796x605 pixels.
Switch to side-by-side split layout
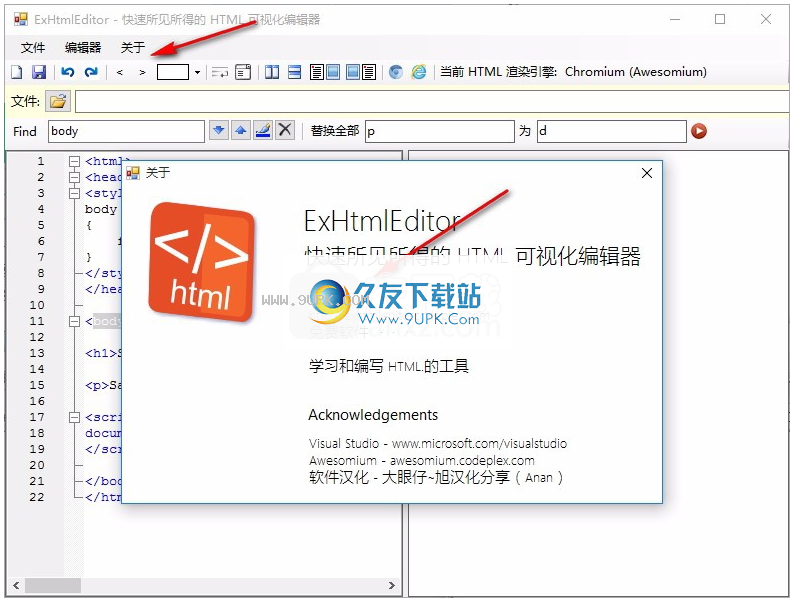tap(272, 72)
